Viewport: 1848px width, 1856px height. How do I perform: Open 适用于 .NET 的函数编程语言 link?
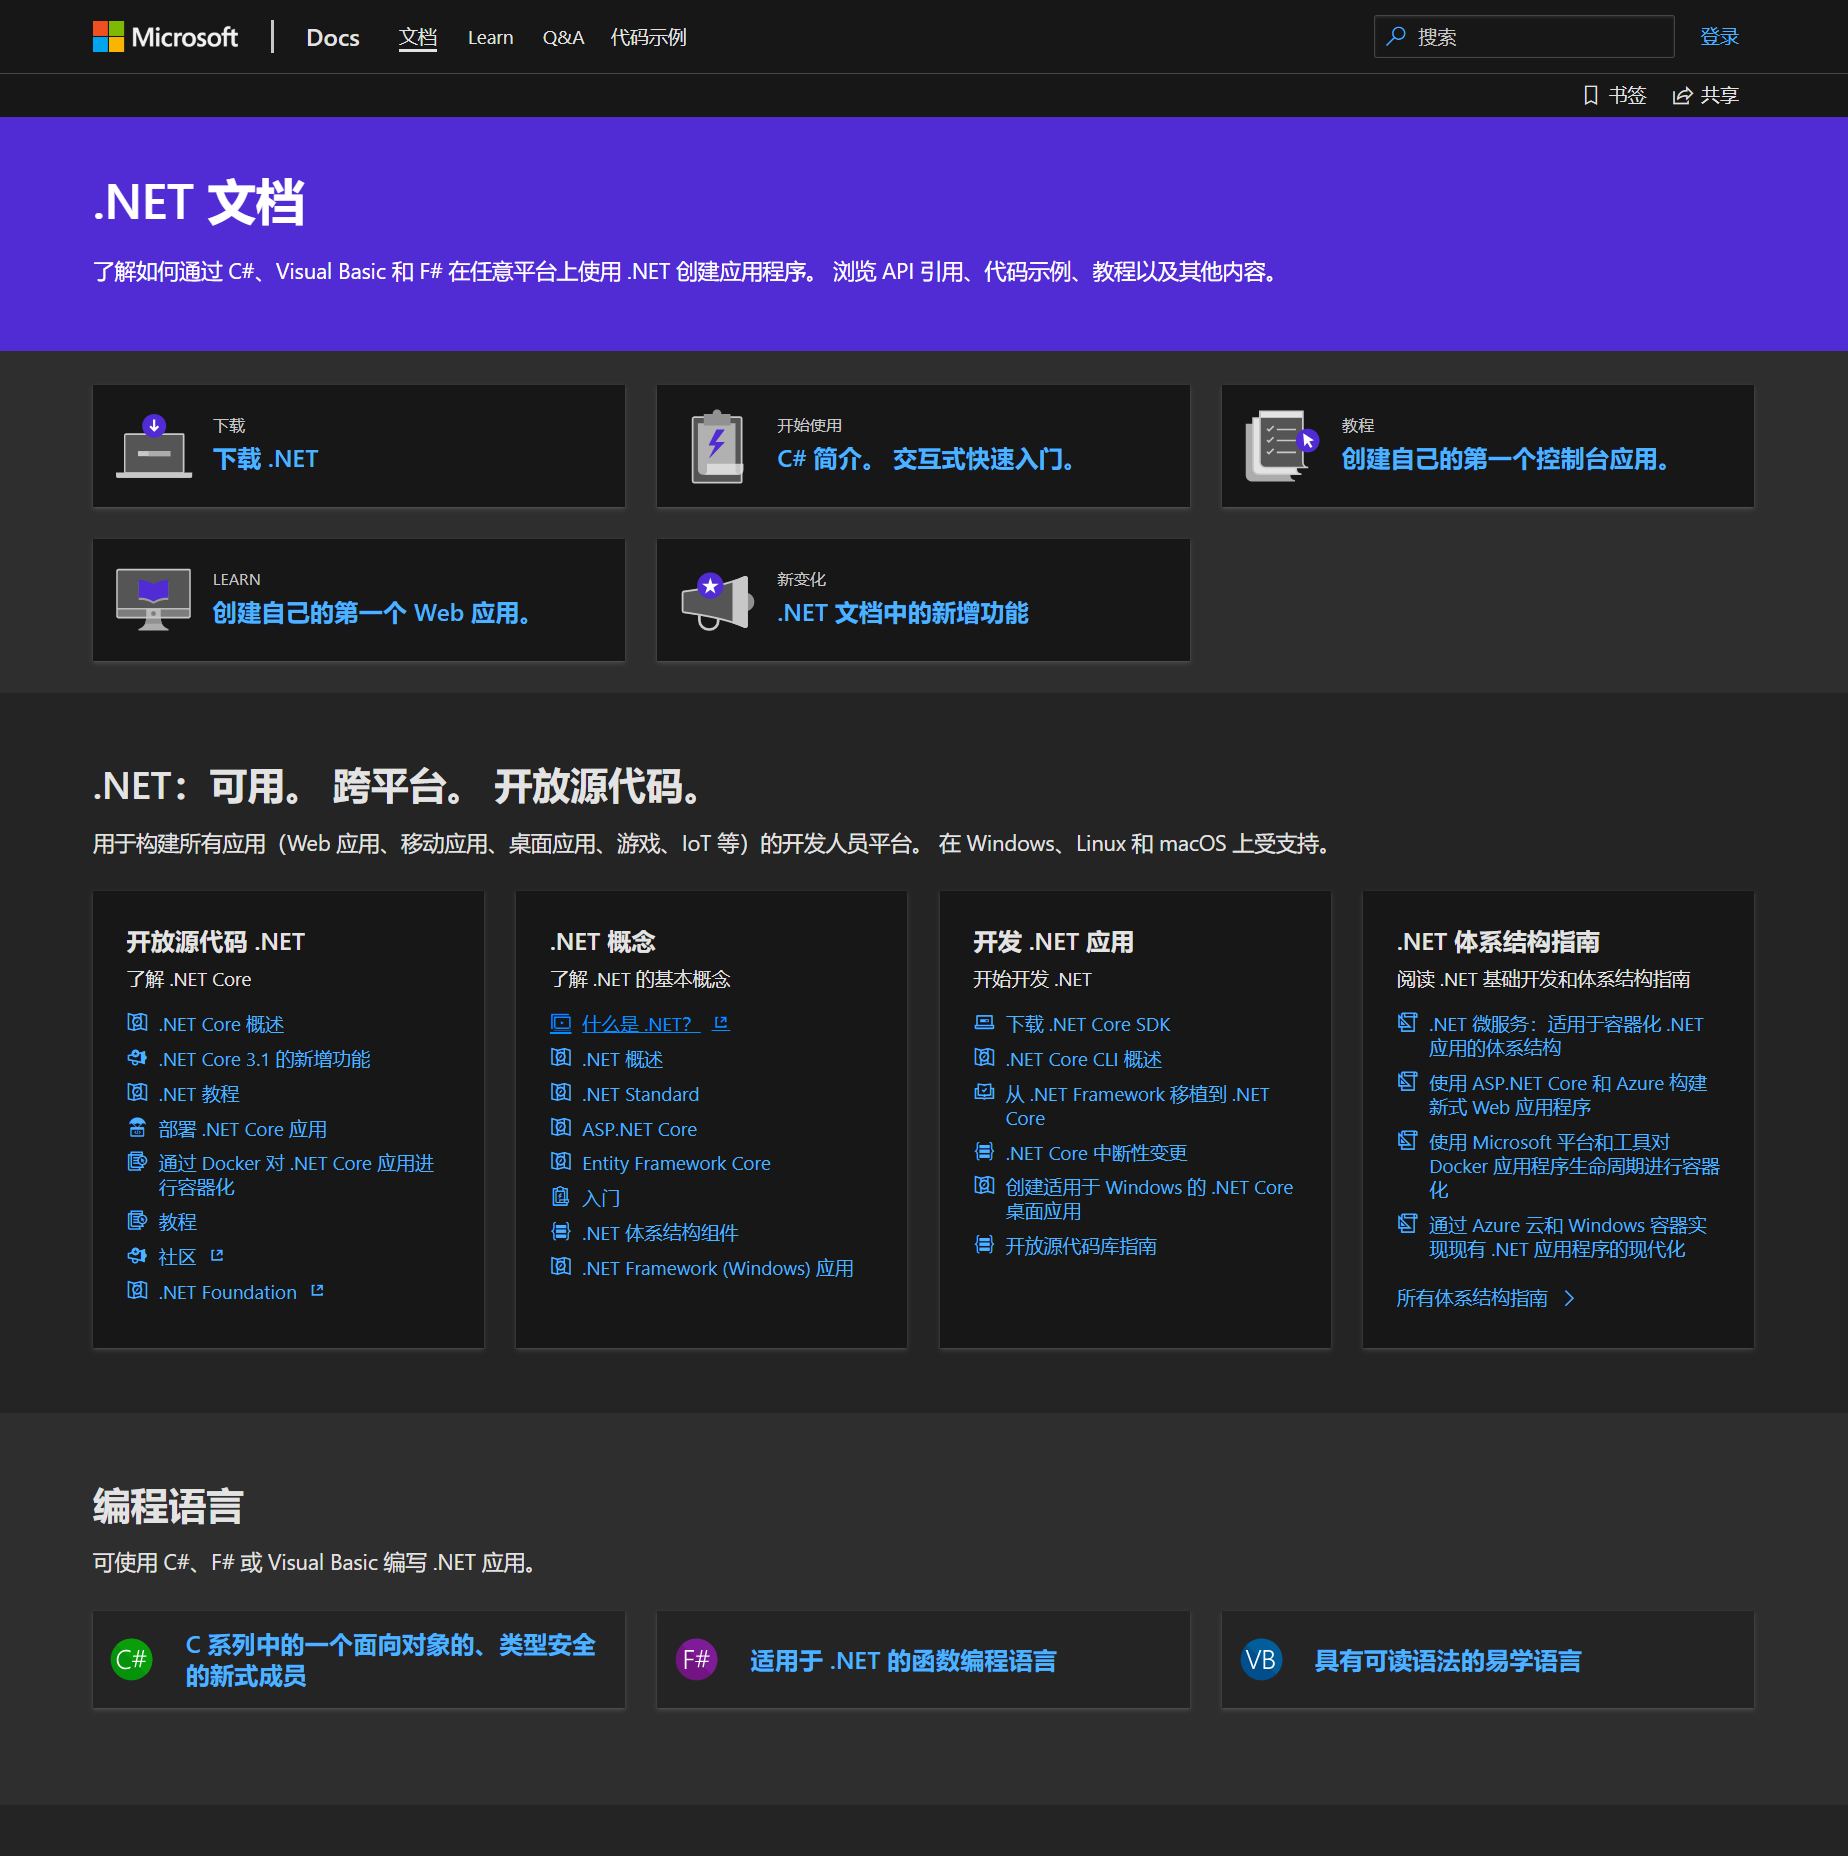pos(903,1661)
